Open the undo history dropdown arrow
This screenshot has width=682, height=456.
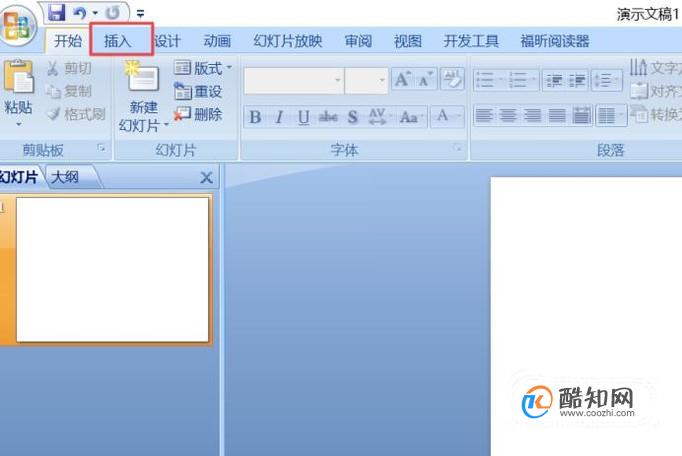(x=95, y=13)
